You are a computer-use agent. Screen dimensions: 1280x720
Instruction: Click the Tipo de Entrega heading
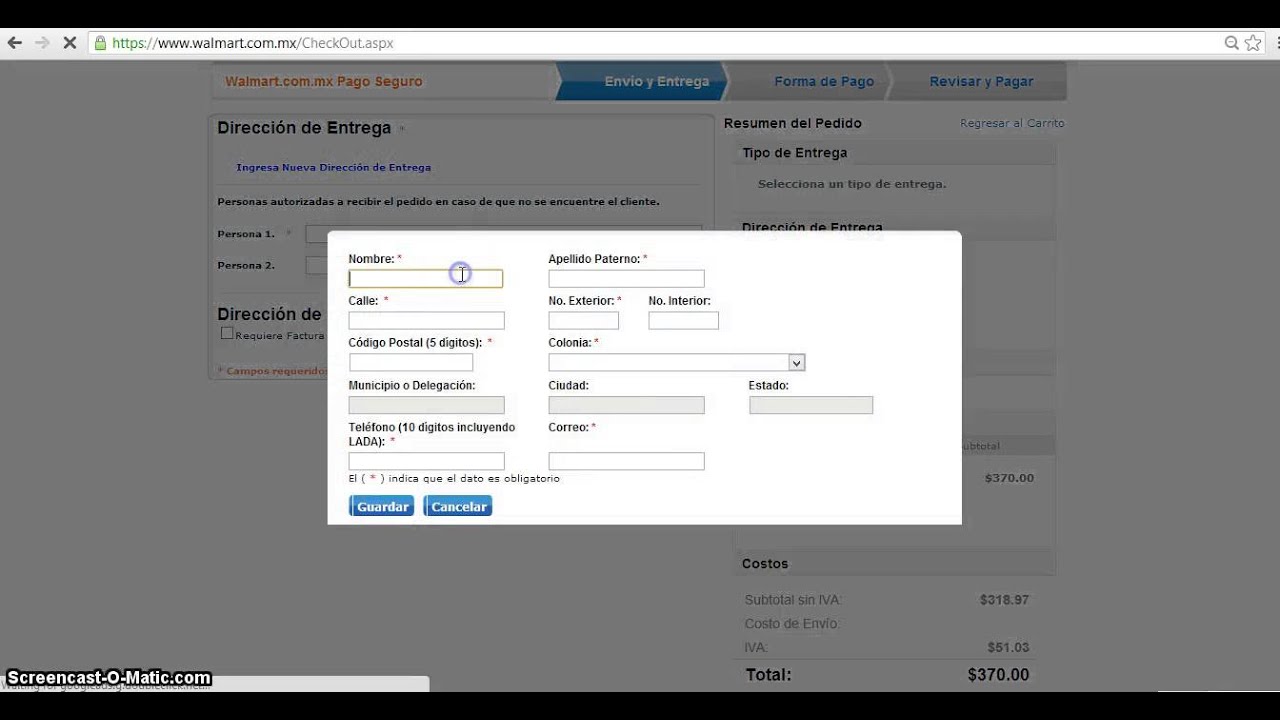pyautogui.click(x=794, y=153)
